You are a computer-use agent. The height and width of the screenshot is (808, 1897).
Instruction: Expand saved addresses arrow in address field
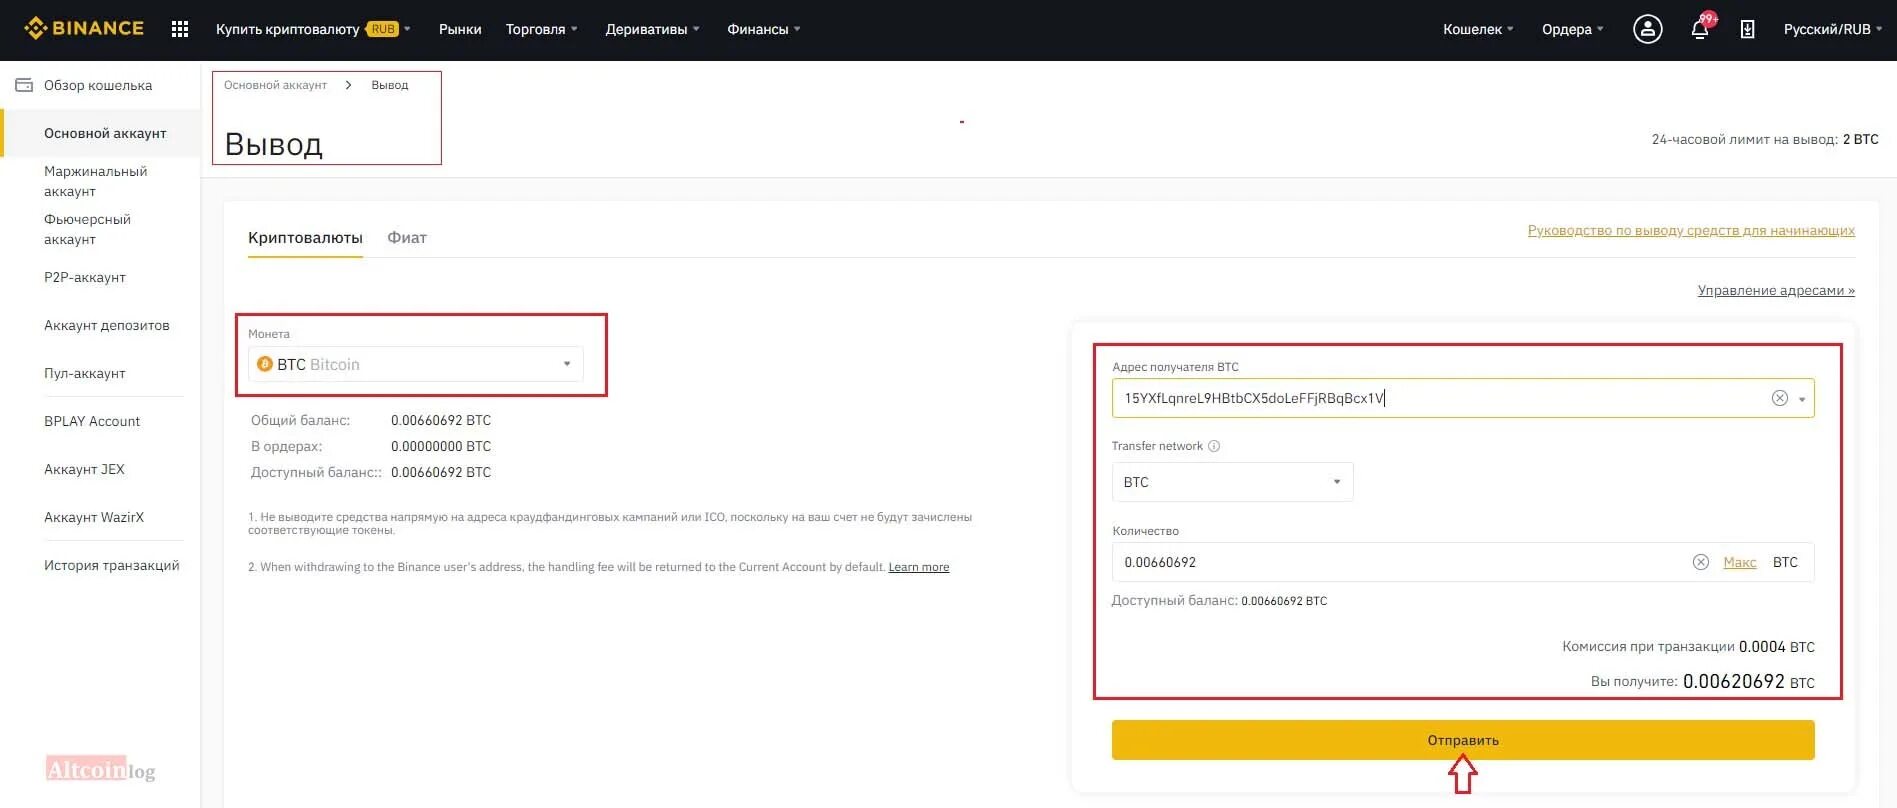(1802, 399)
